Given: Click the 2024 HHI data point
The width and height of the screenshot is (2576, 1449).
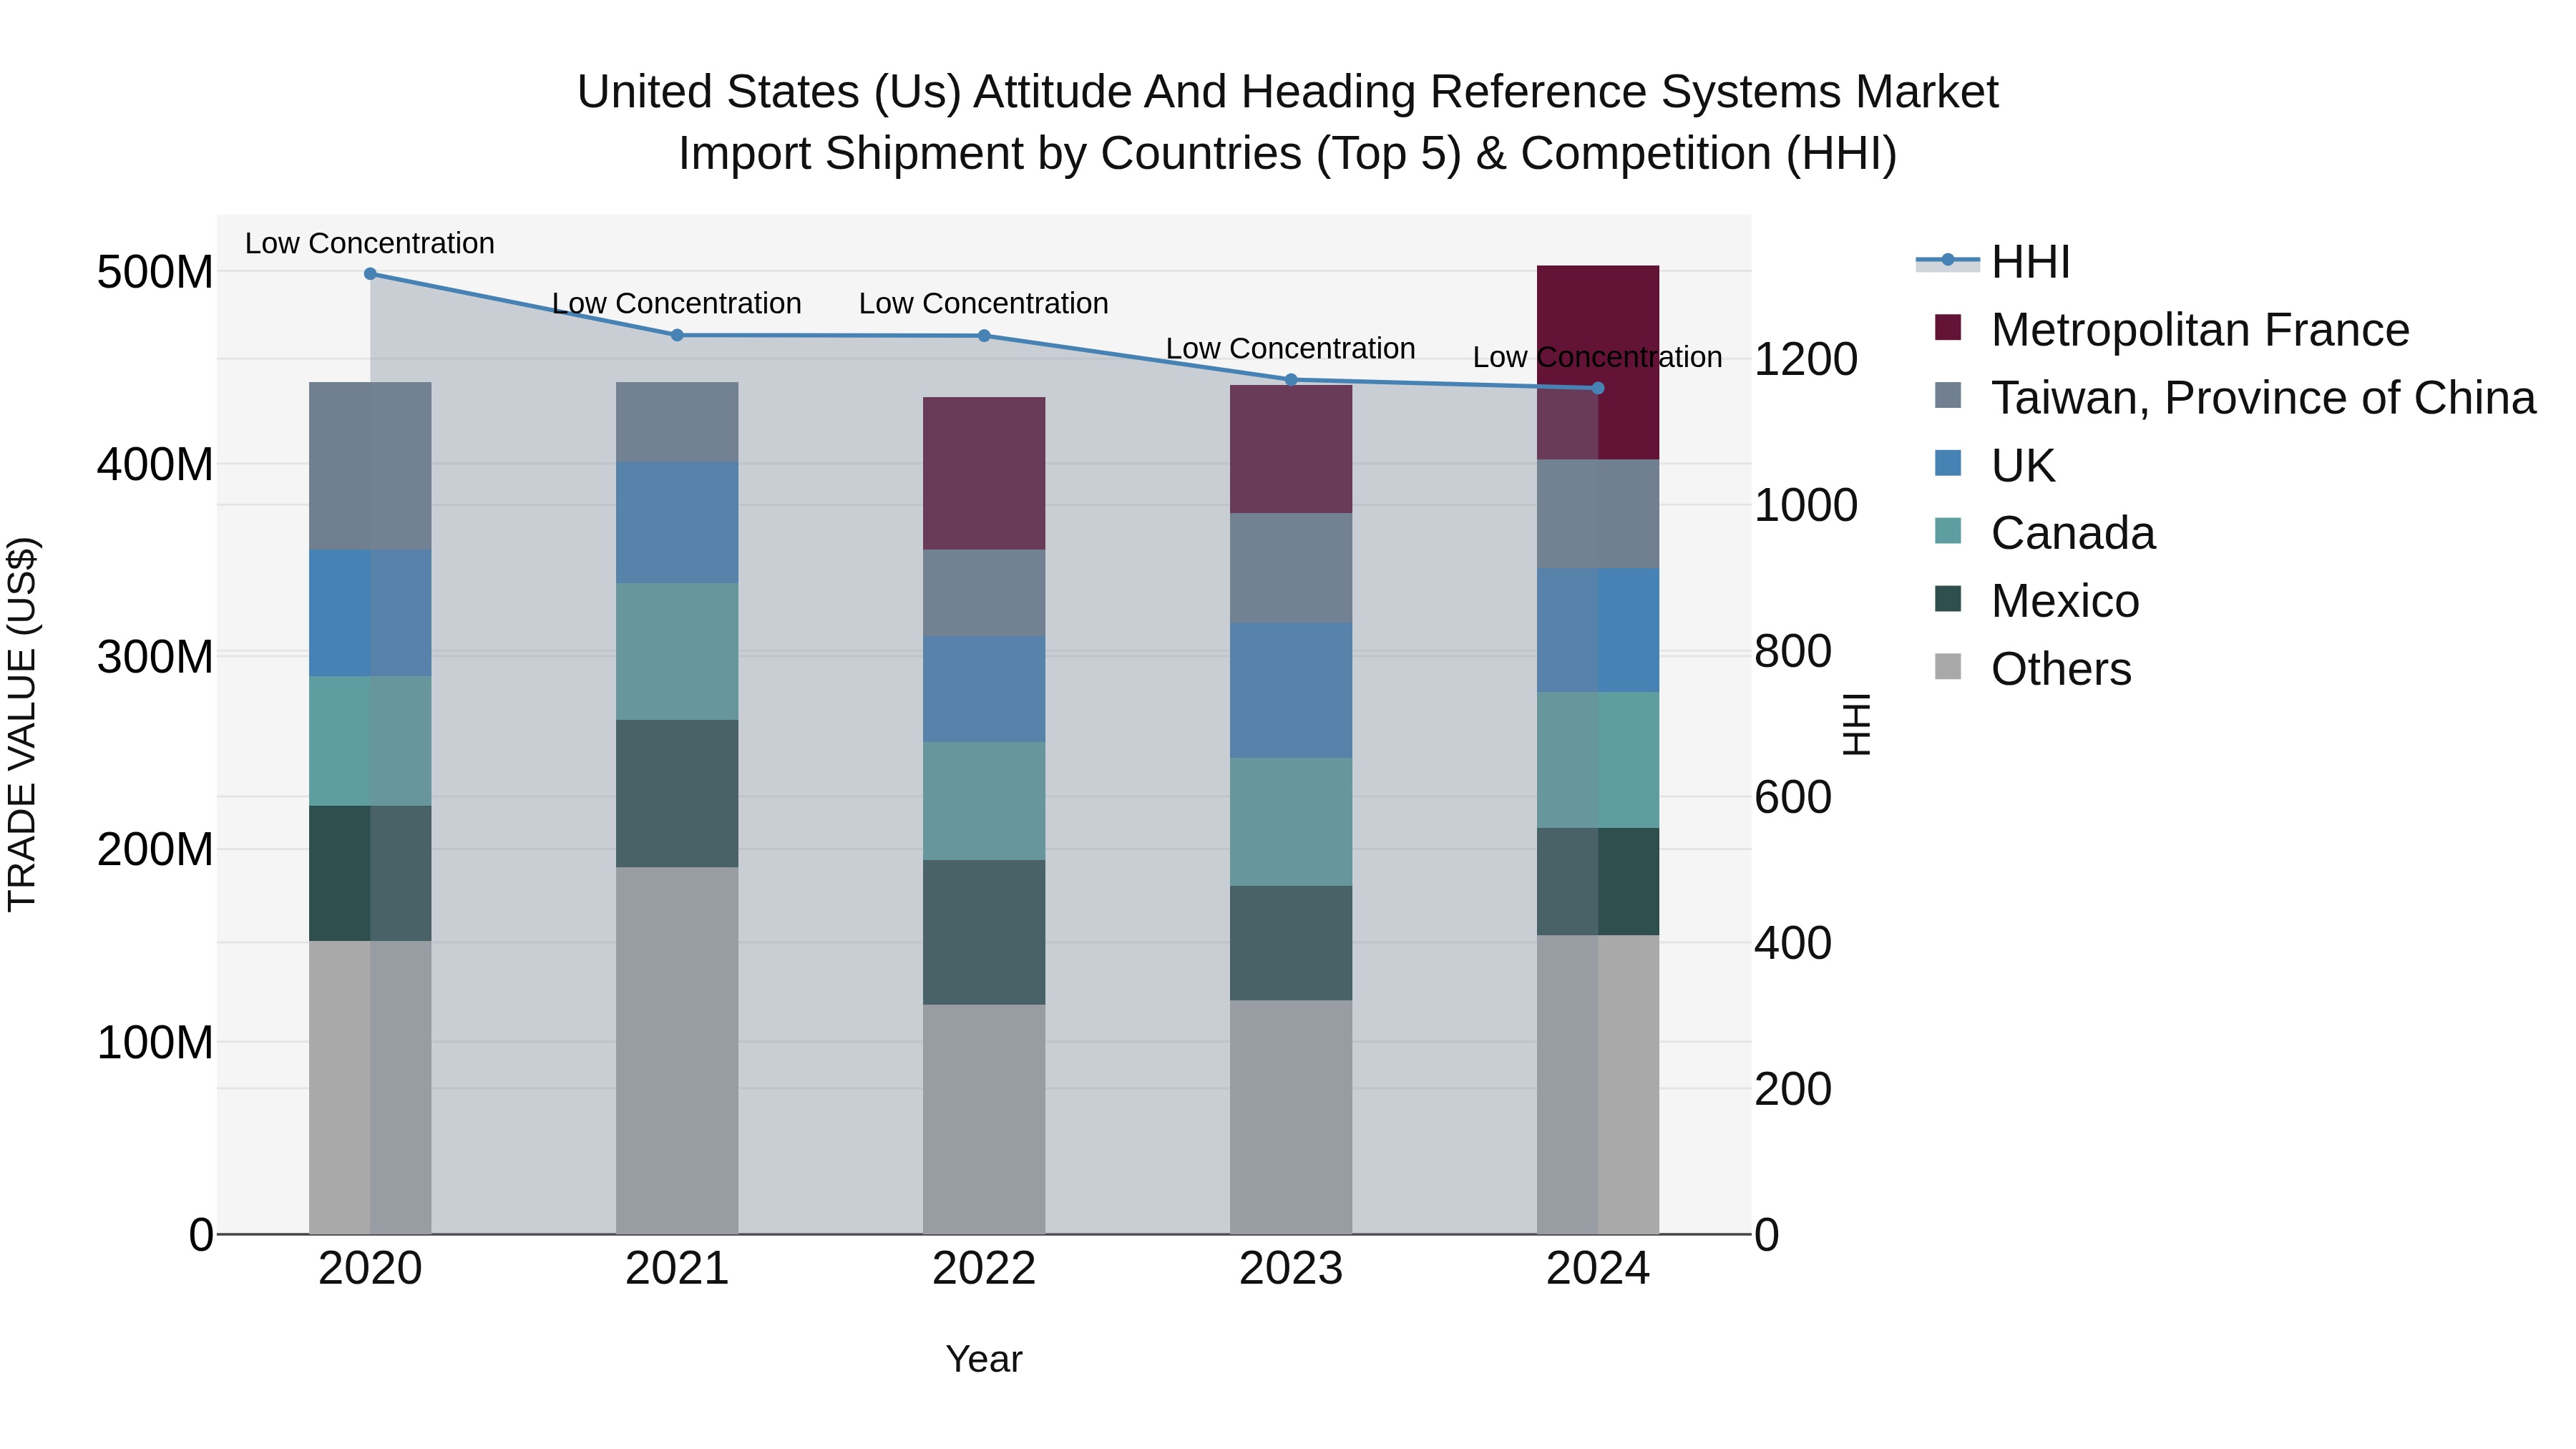Looking at the screenshot, I should point(1598,388).
